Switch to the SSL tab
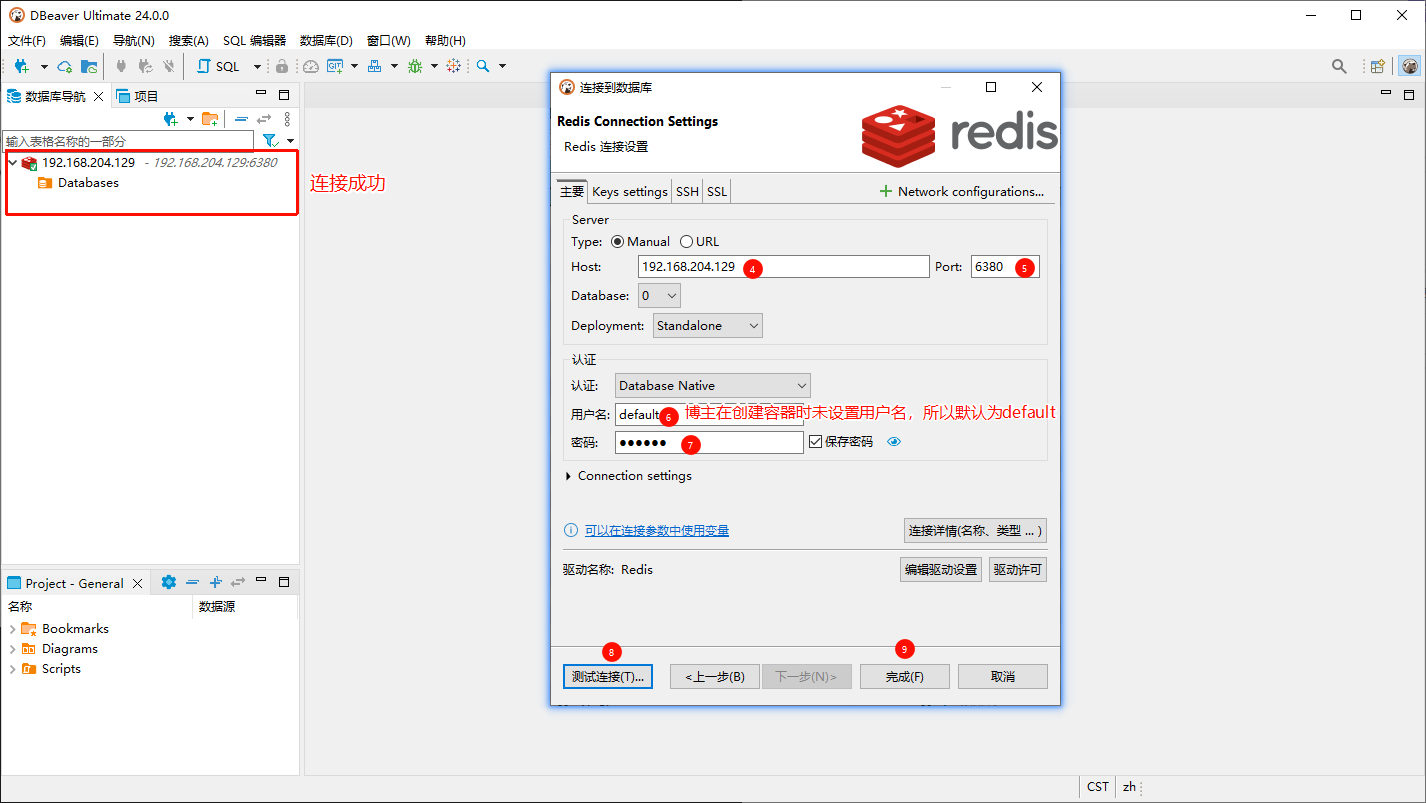The width and height of the screenshot is (1426, 803). 717,192
